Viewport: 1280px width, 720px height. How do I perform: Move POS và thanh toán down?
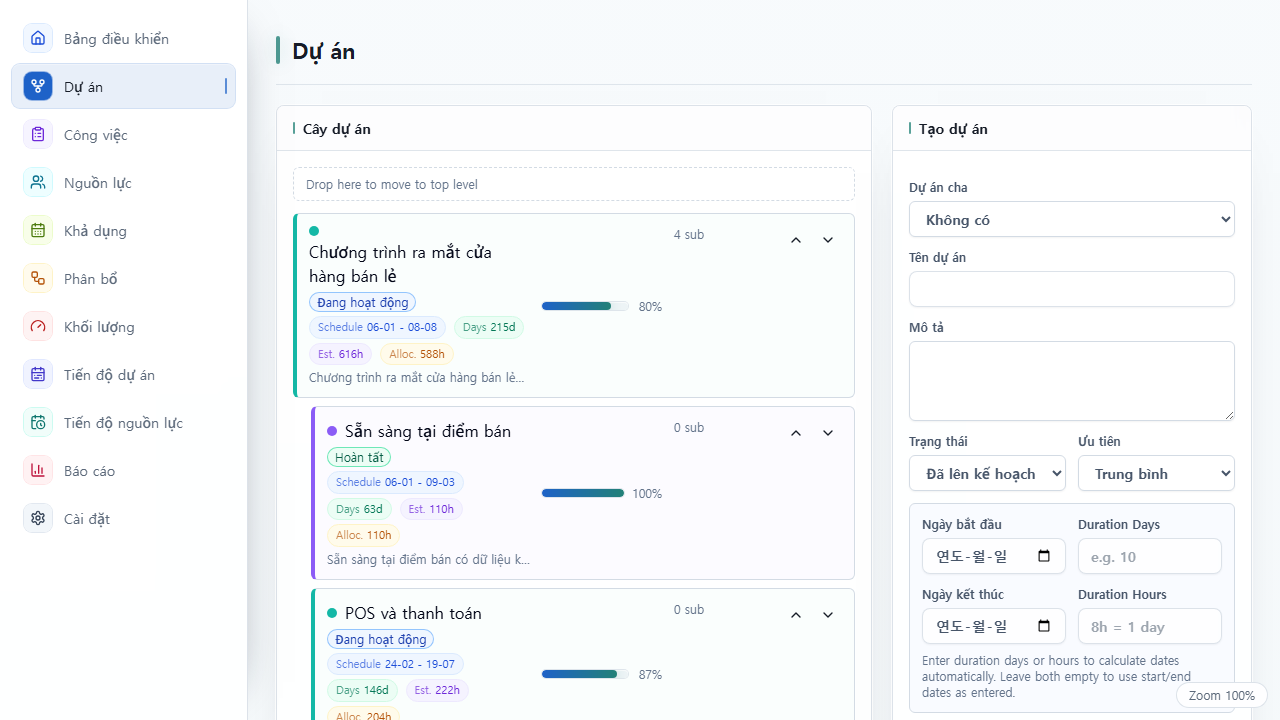(828, 615)
